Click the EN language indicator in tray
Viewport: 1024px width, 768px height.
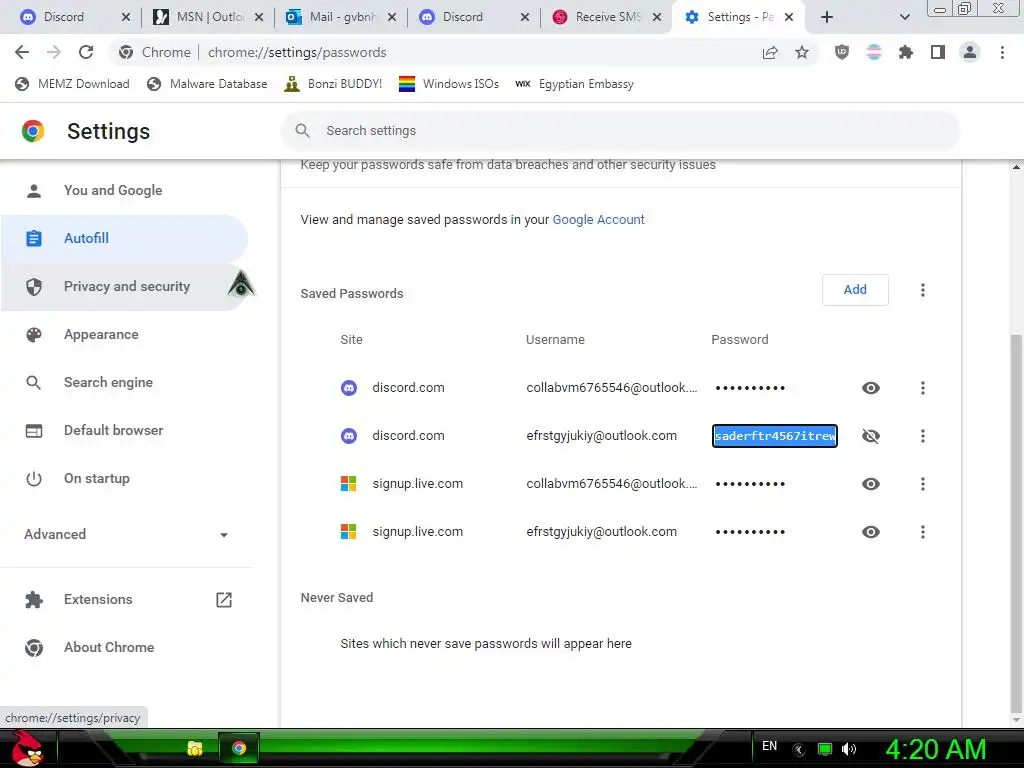769,746
